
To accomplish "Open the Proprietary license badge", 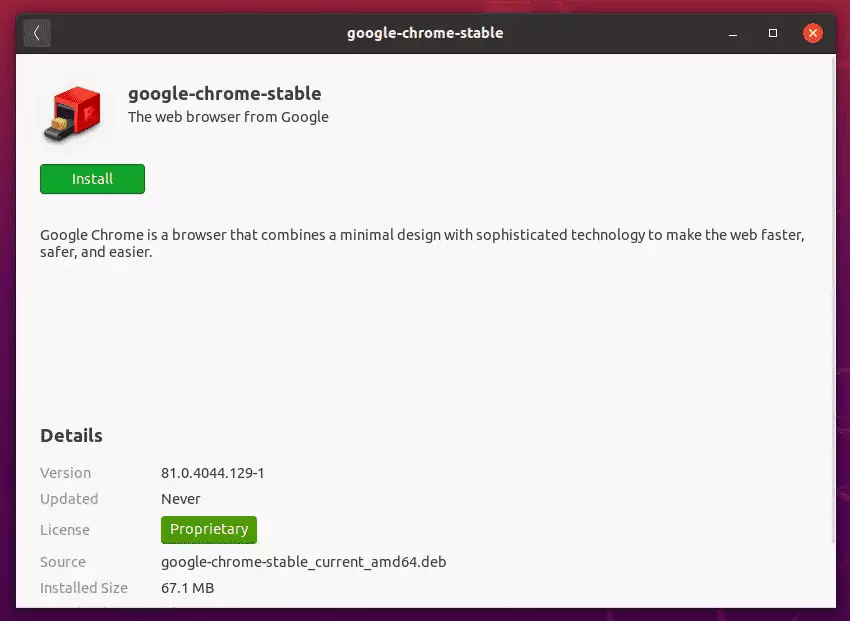I will (209, 529).
